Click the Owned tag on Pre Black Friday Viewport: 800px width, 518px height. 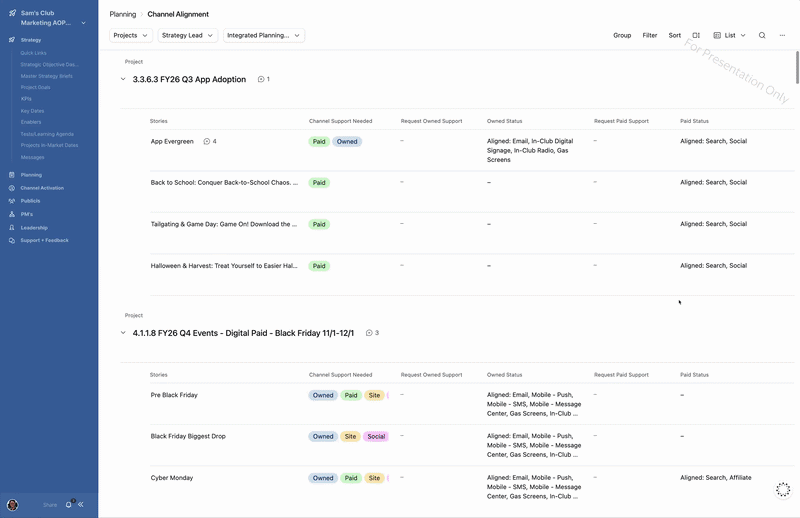pos(323,395)
